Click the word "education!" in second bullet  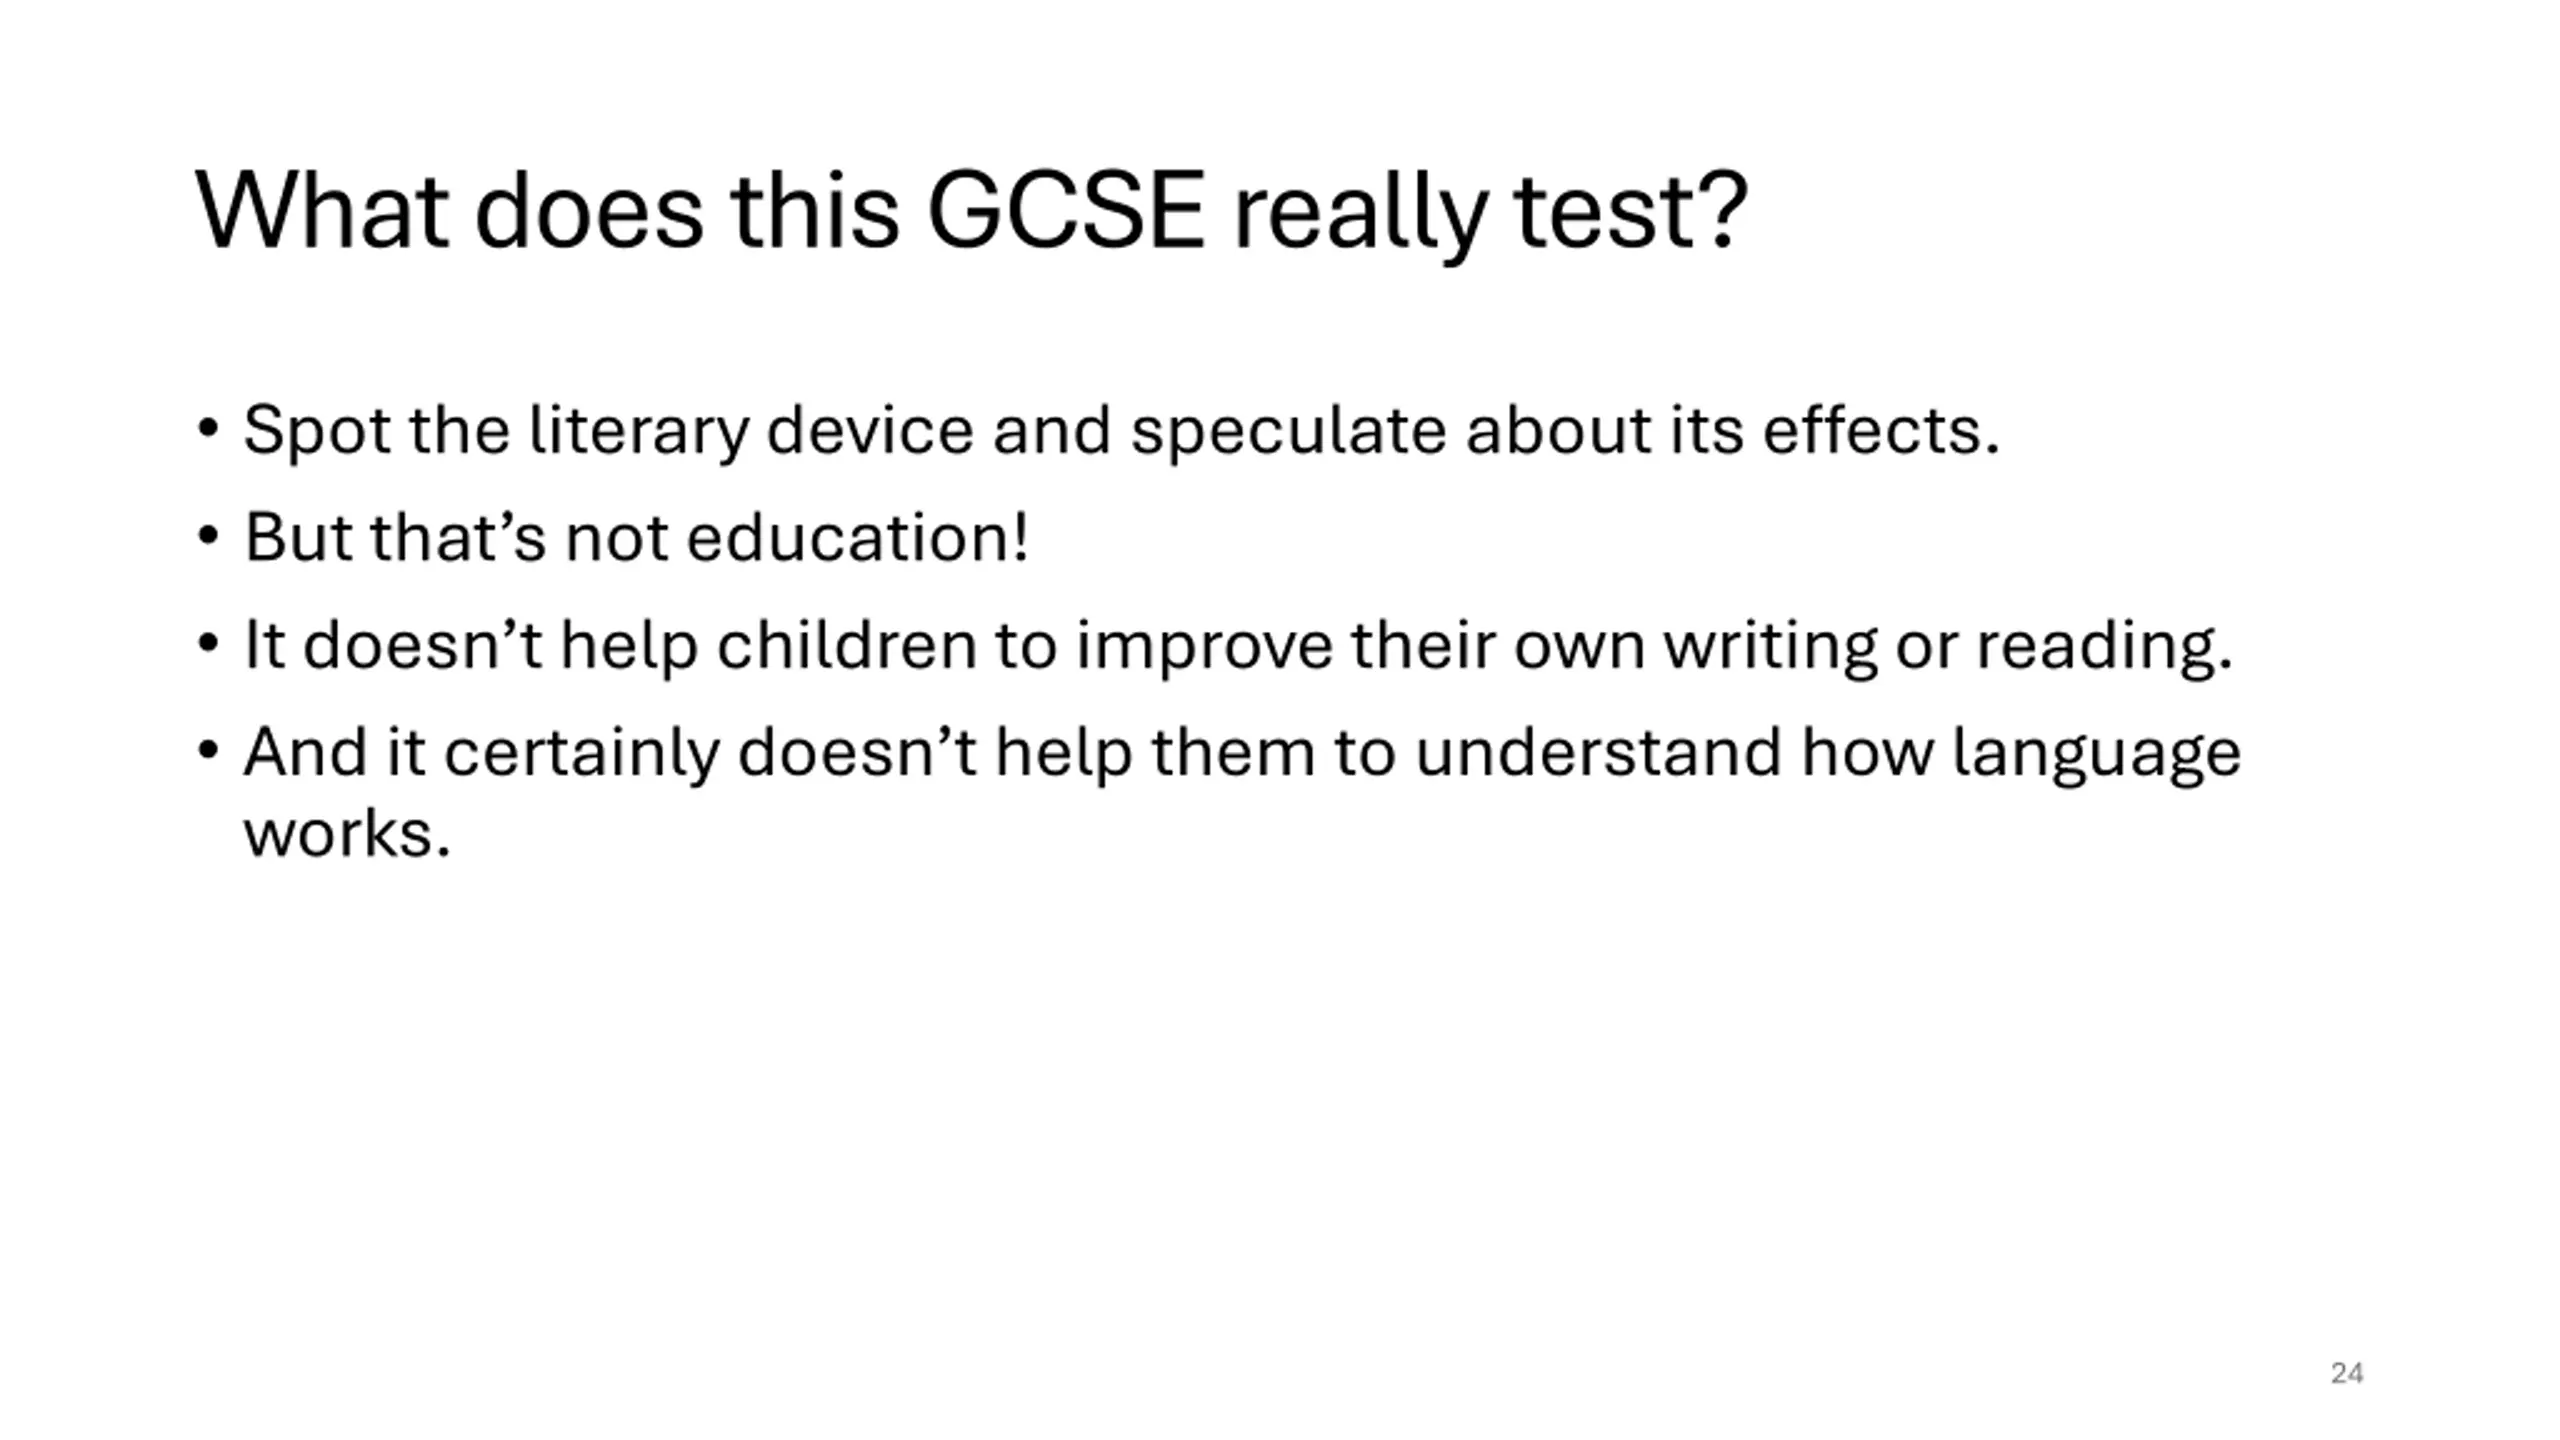coord(858,538)
